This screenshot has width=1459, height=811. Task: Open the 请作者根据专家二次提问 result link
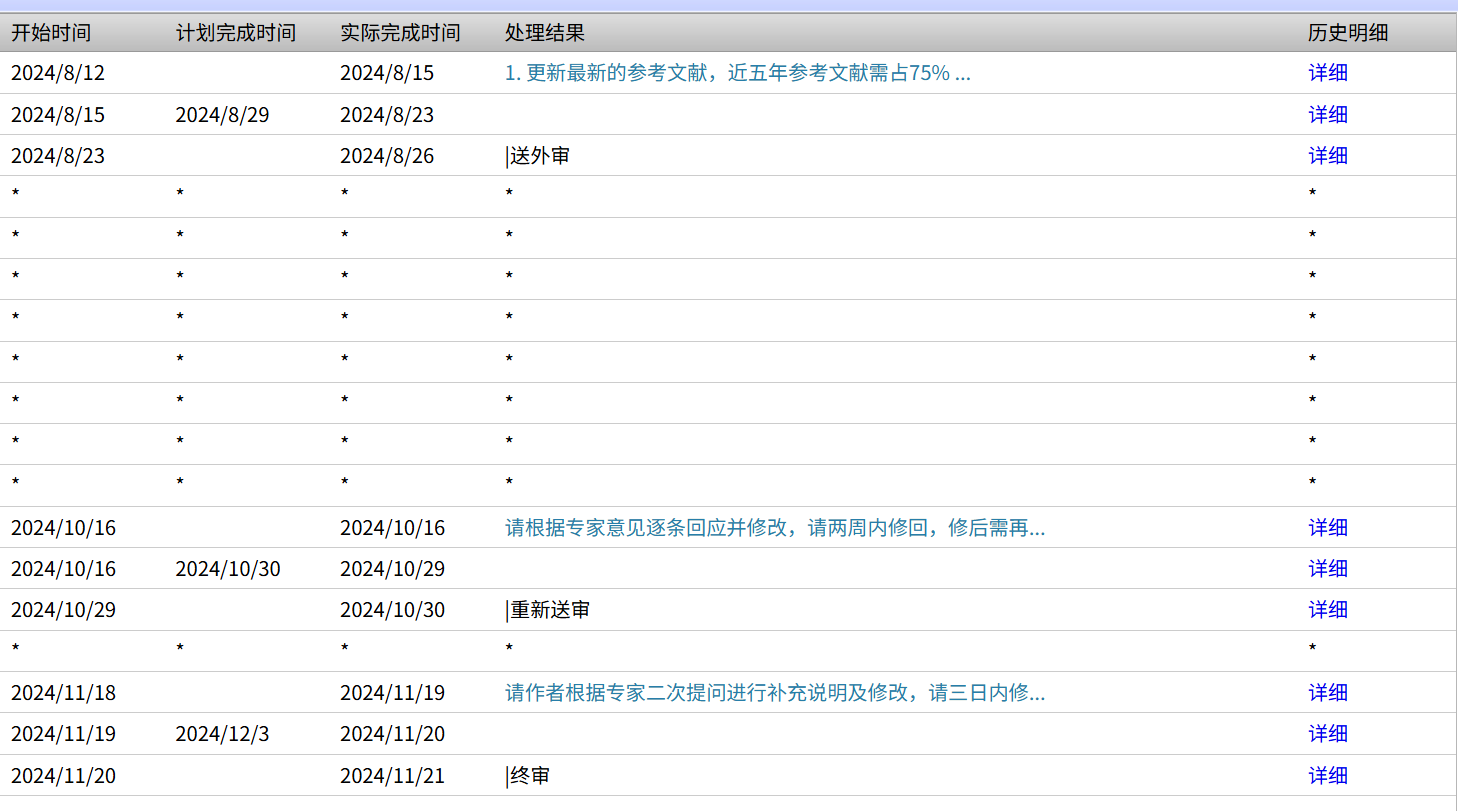tap(775, 693)
